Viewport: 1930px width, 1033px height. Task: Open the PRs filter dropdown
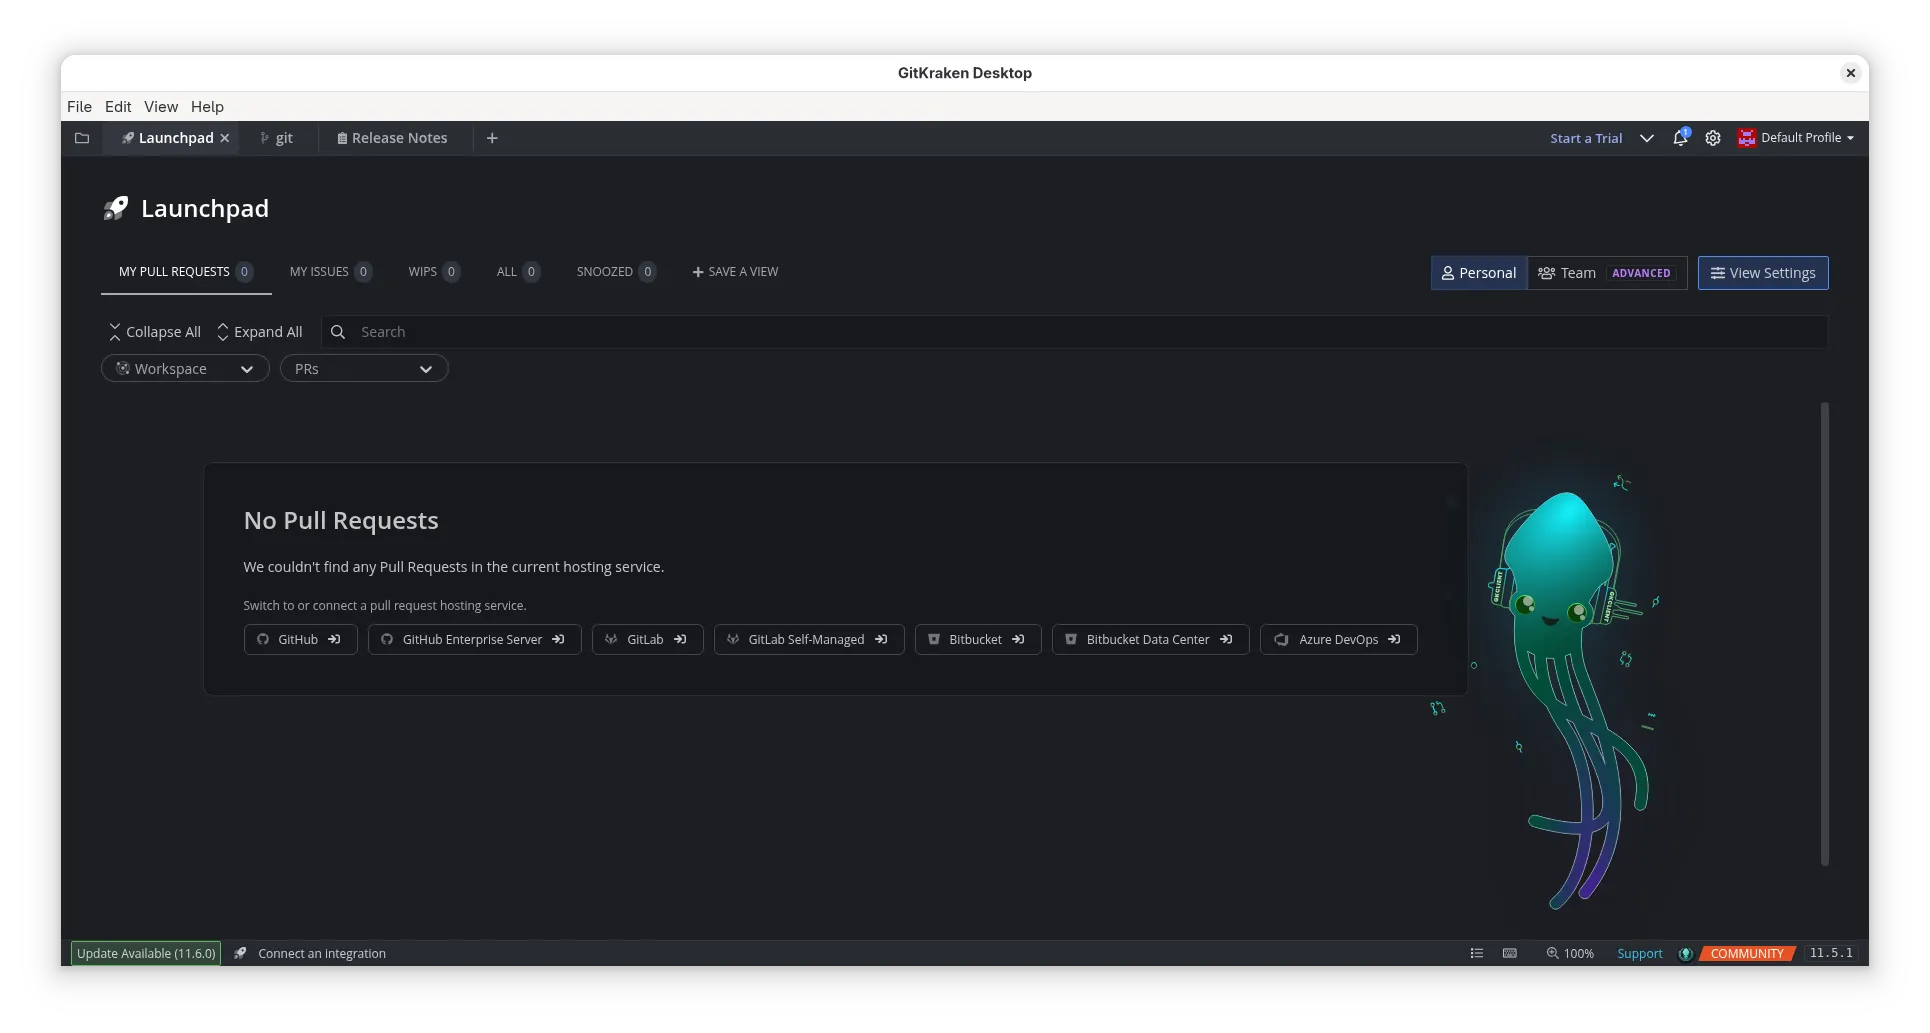click(364, 369)
